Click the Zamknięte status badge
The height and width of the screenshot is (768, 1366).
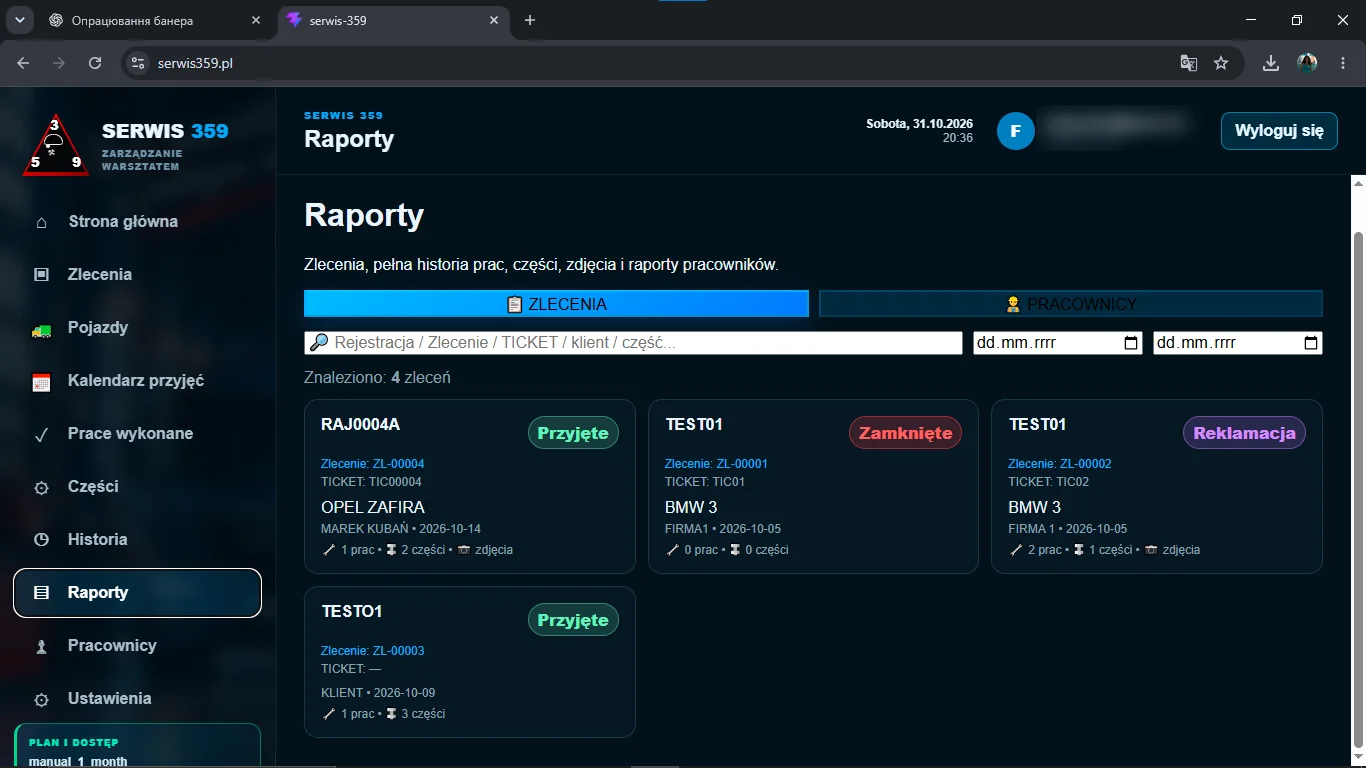click(x=905, y=433)
